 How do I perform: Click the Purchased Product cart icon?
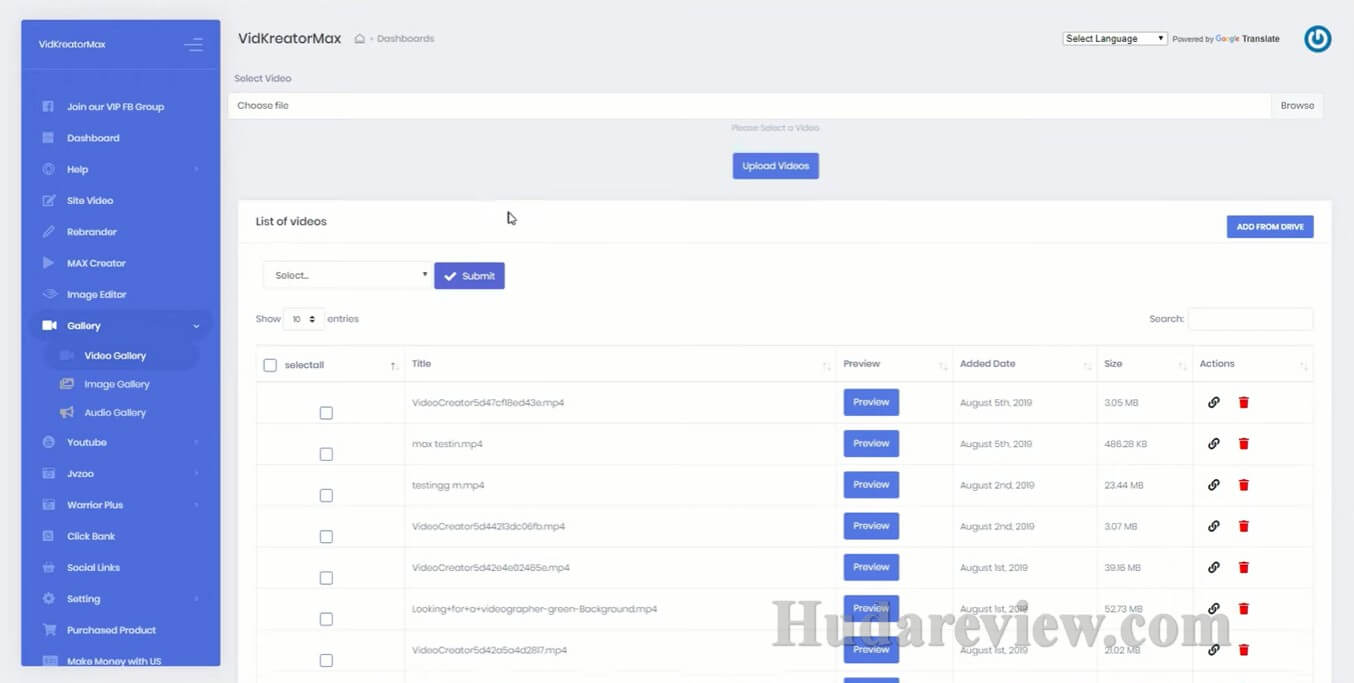pos(48,630)
